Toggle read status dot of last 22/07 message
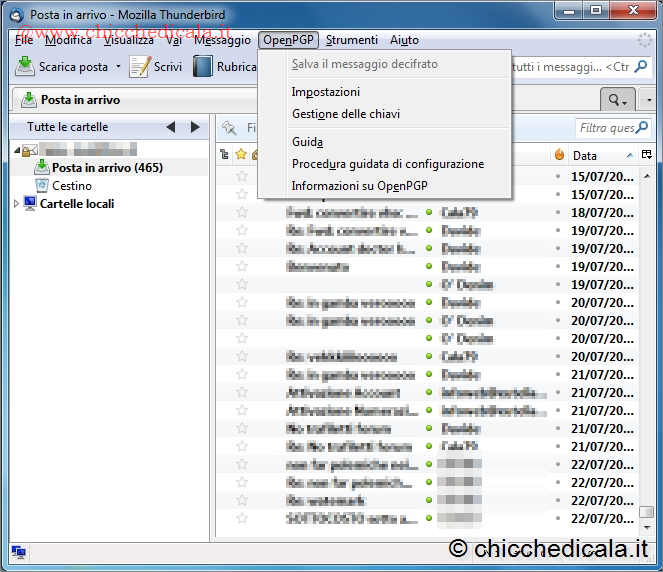This screenshot has width=663, height=572. (429, 518)
